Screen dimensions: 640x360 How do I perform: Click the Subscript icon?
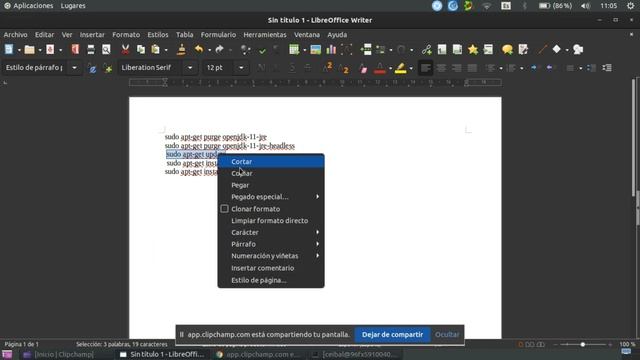344,68
